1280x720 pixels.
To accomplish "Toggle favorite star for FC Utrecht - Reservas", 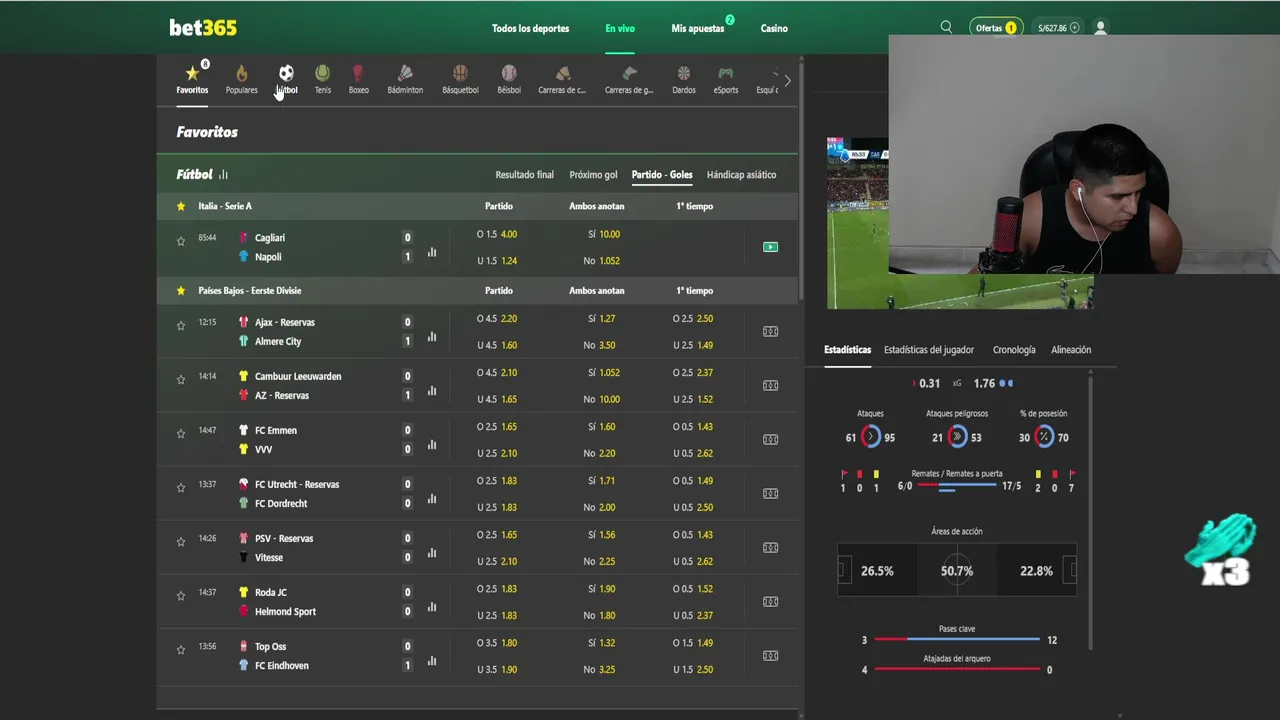I will (x=181, y=487).
